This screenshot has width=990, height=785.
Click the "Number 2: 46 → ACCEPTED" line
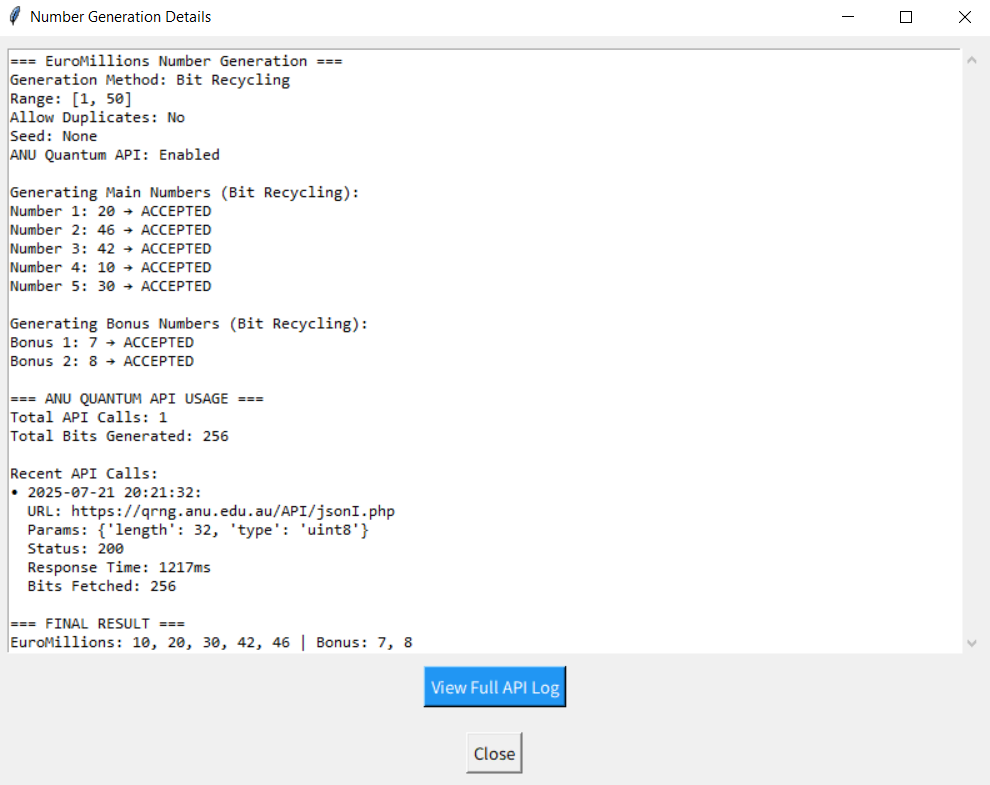(x=110, y=230)
